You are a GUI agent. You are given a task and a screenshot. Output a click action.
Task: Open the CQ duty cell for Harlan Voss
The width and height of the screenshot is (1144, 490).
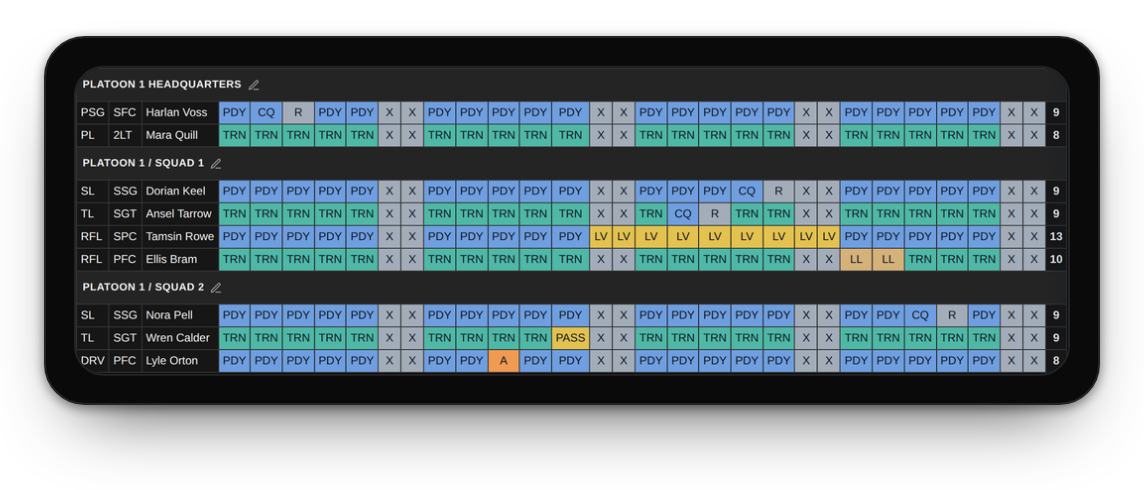[266, 113]
